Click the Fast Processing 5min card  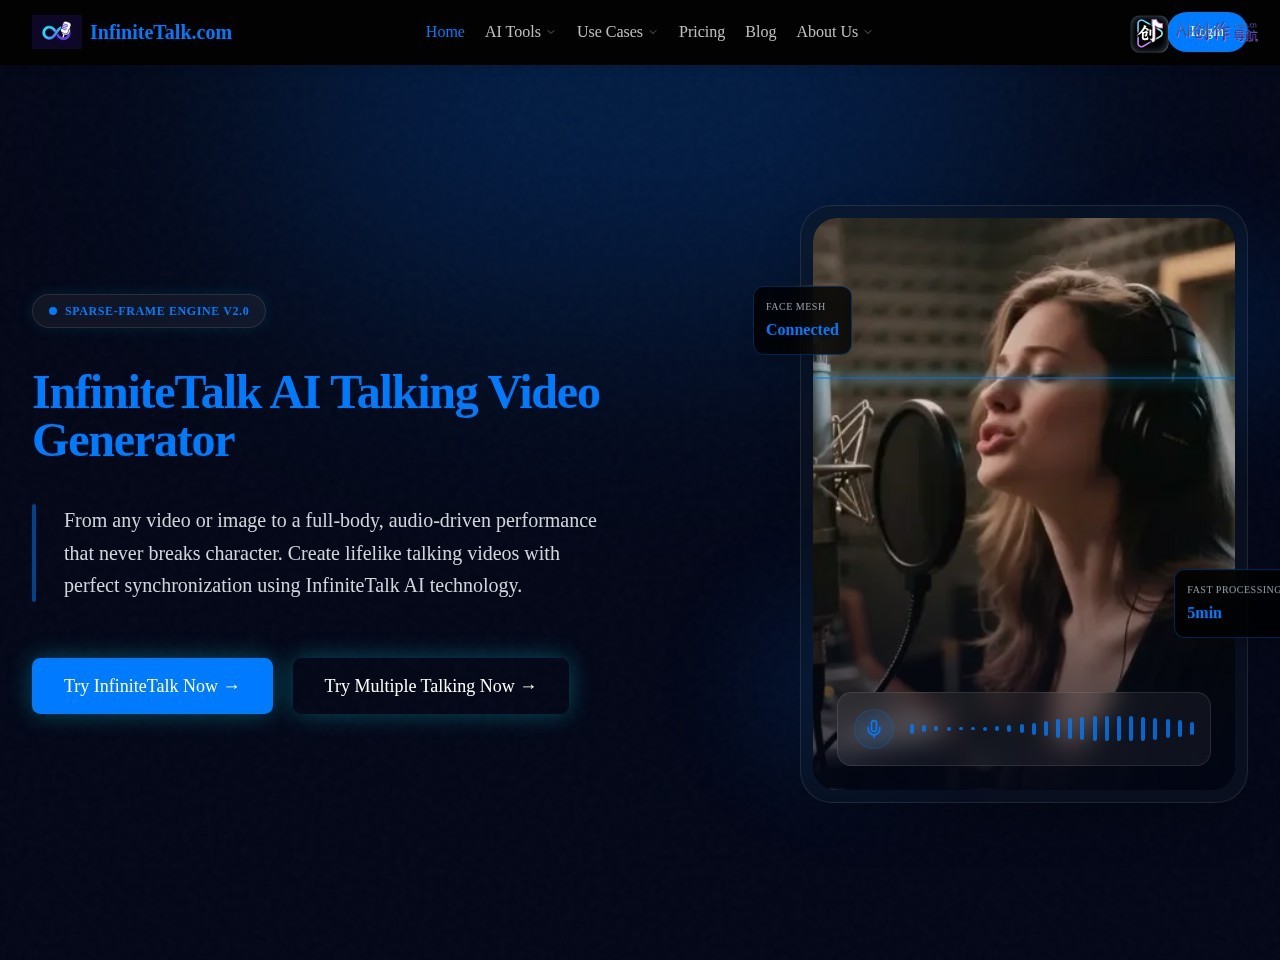click(1227, 603)
